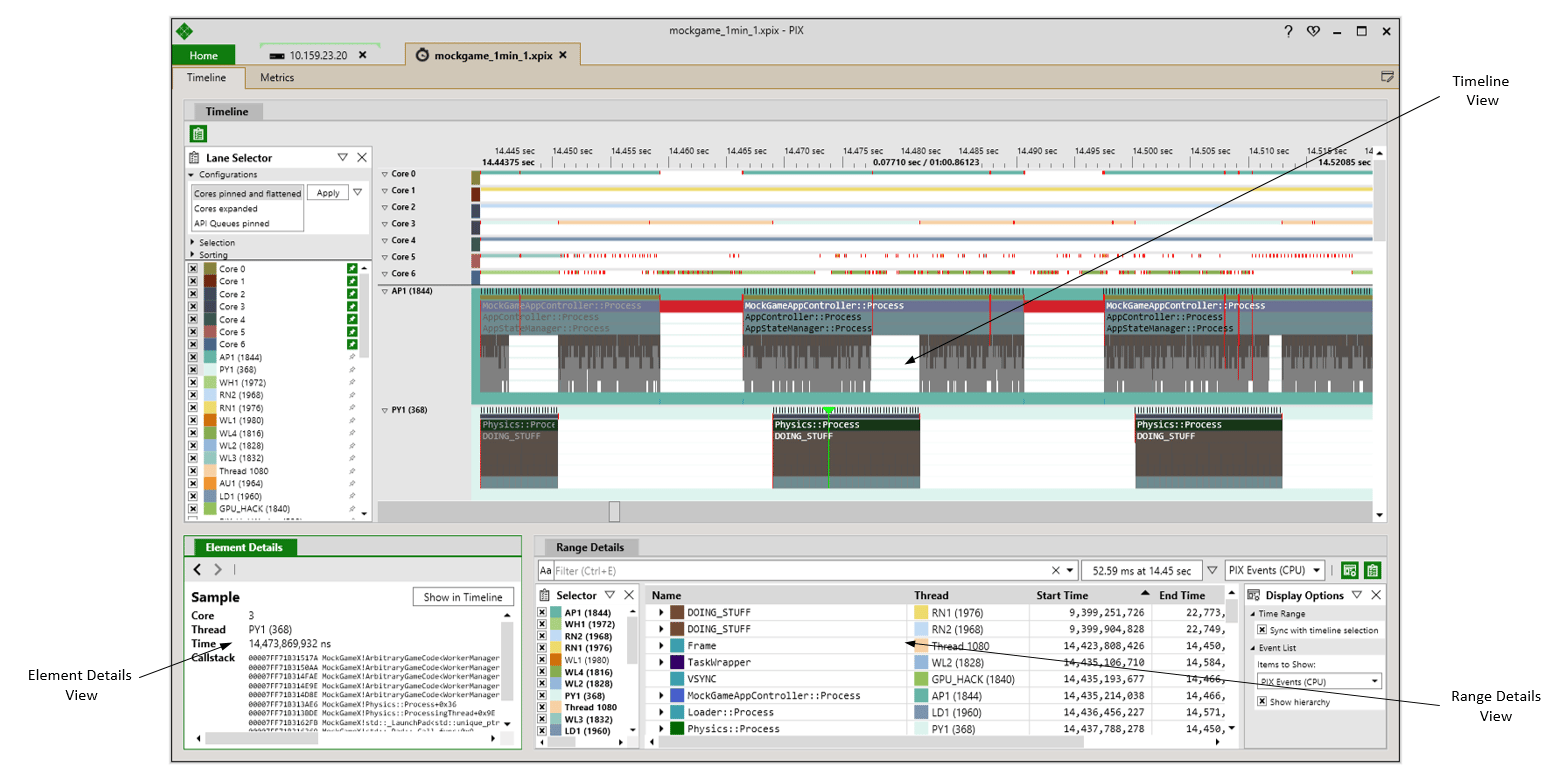1557x768 pixels.
Task: Switch to the Metrics tab
Action: (277, 77)
